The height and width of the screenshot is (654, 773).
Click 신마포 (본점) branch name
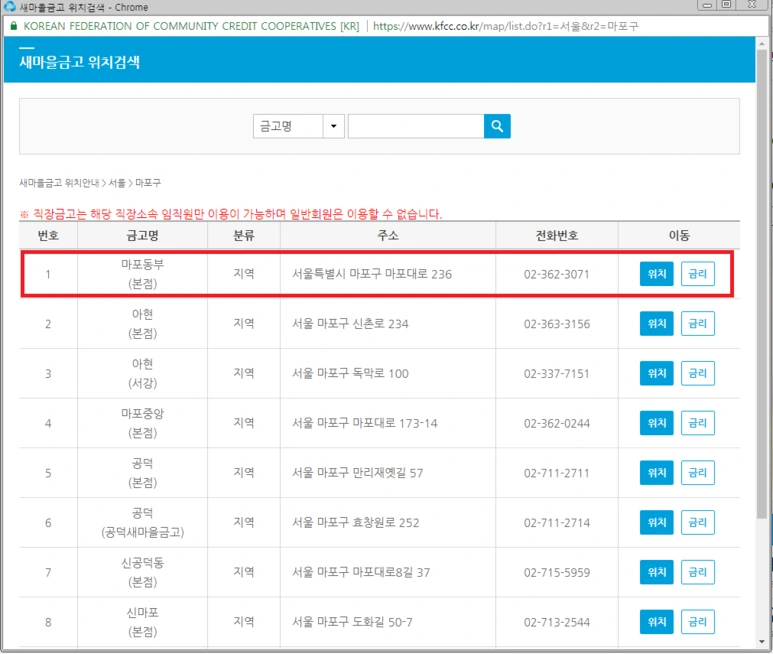click(x=142, y=622)
